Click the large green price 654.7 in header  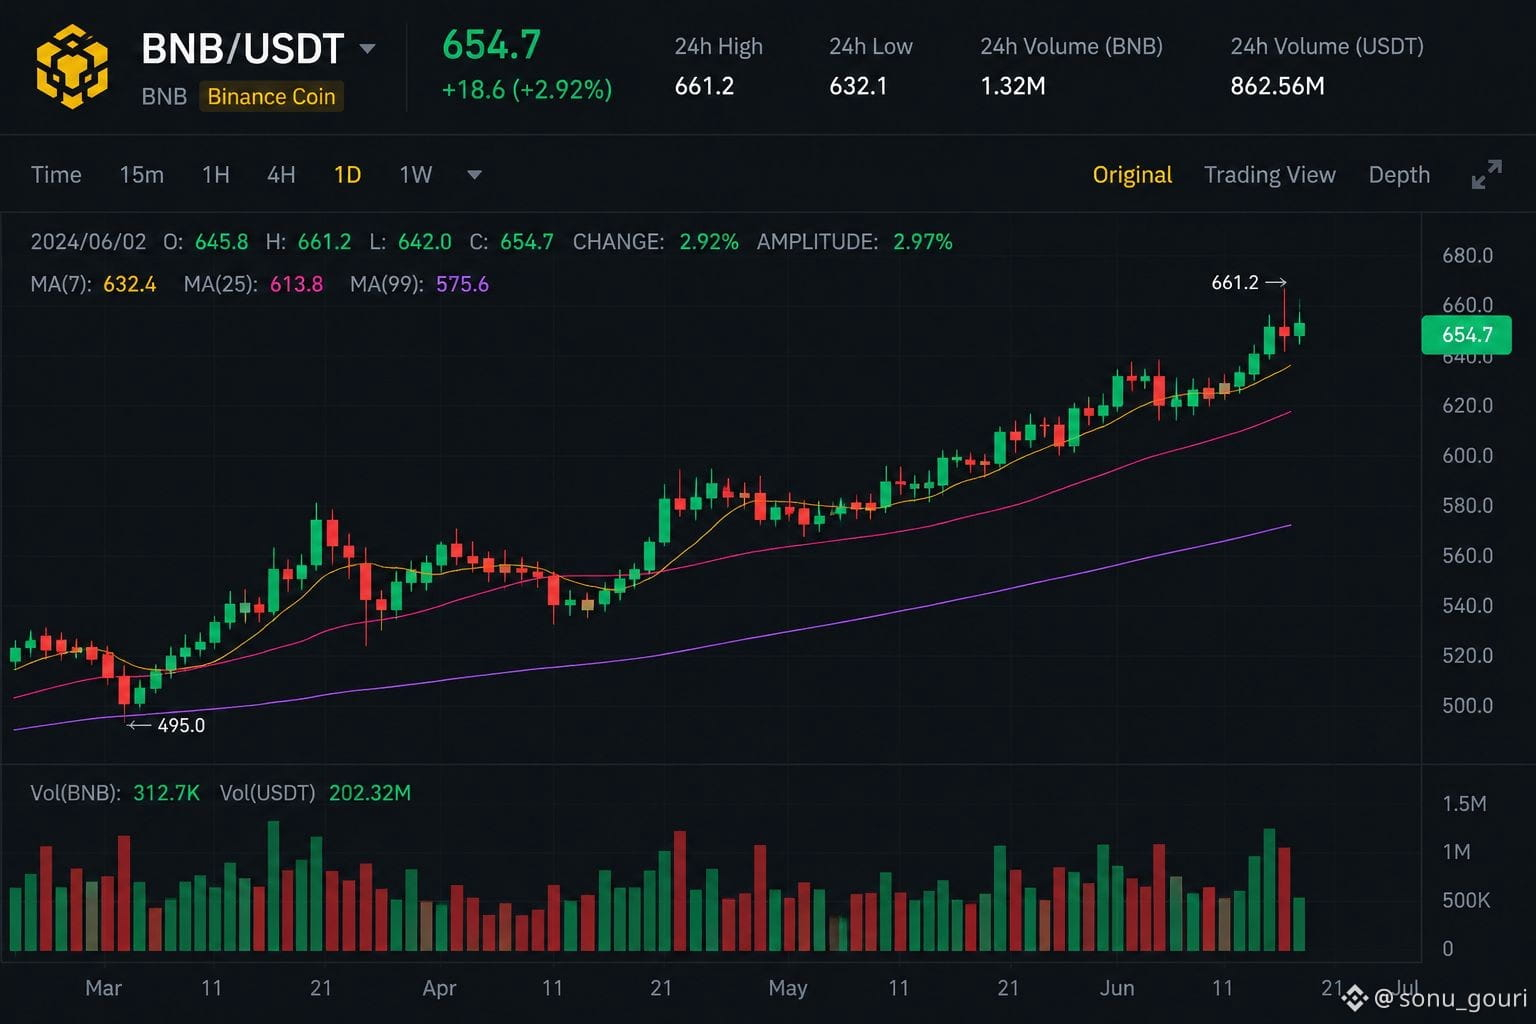point(491,45)
